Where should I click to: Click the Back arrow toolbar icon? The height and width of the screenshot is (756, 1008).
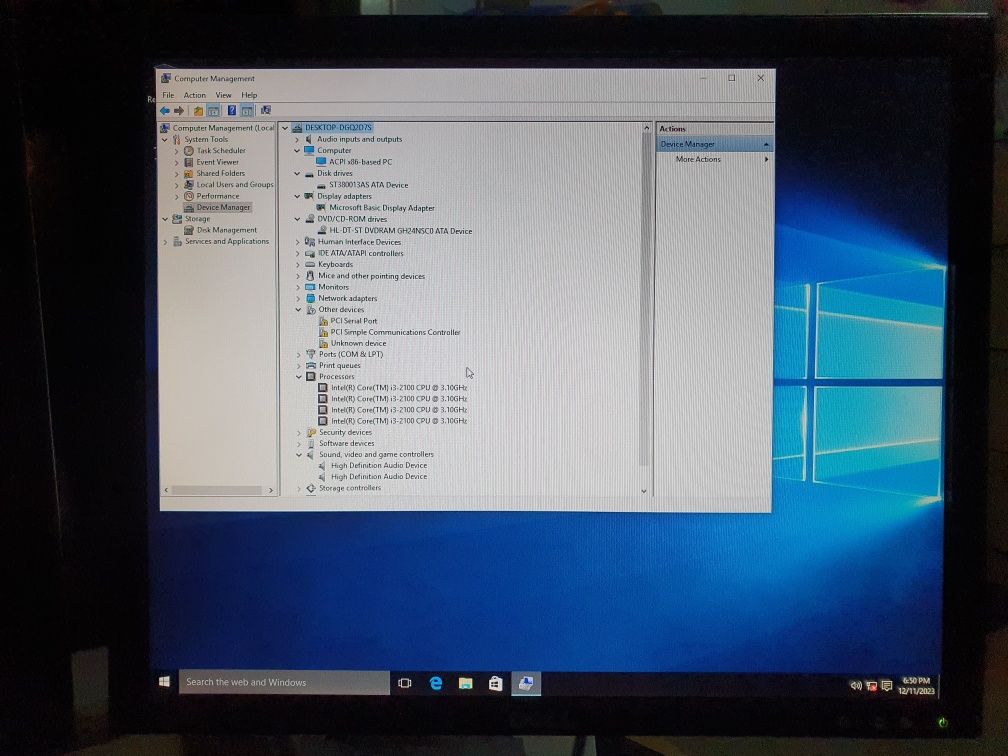(165, 111)
